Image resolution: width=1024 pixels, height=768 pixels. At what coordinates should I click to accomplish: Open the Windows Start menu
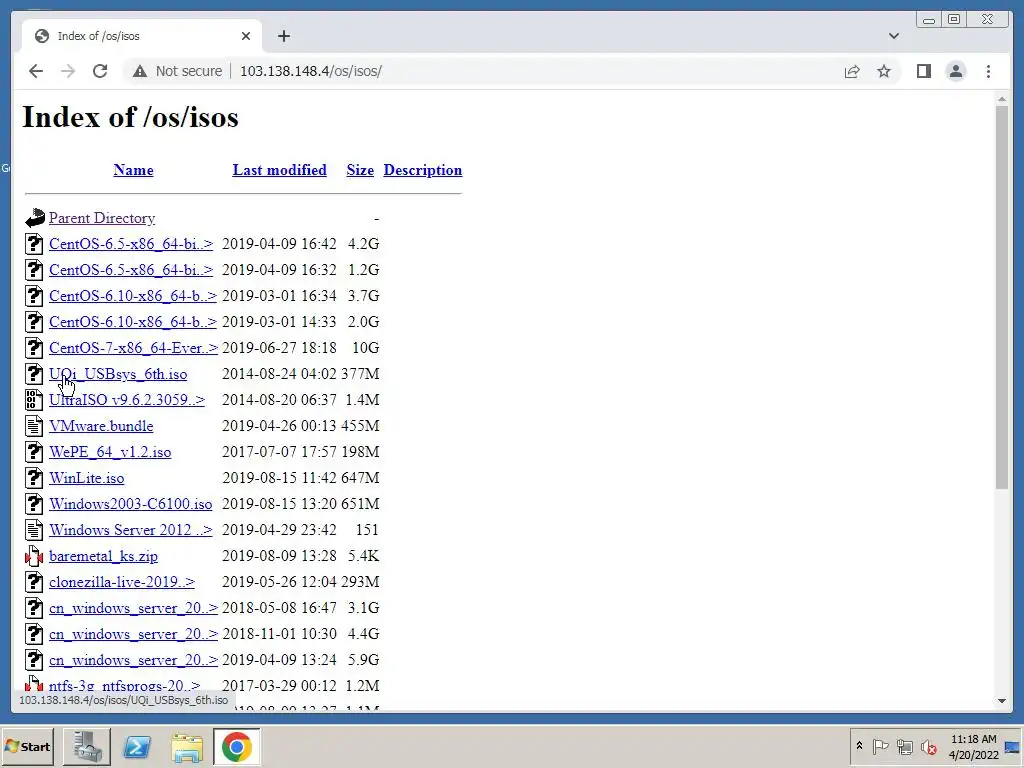[x=27, y=746]
